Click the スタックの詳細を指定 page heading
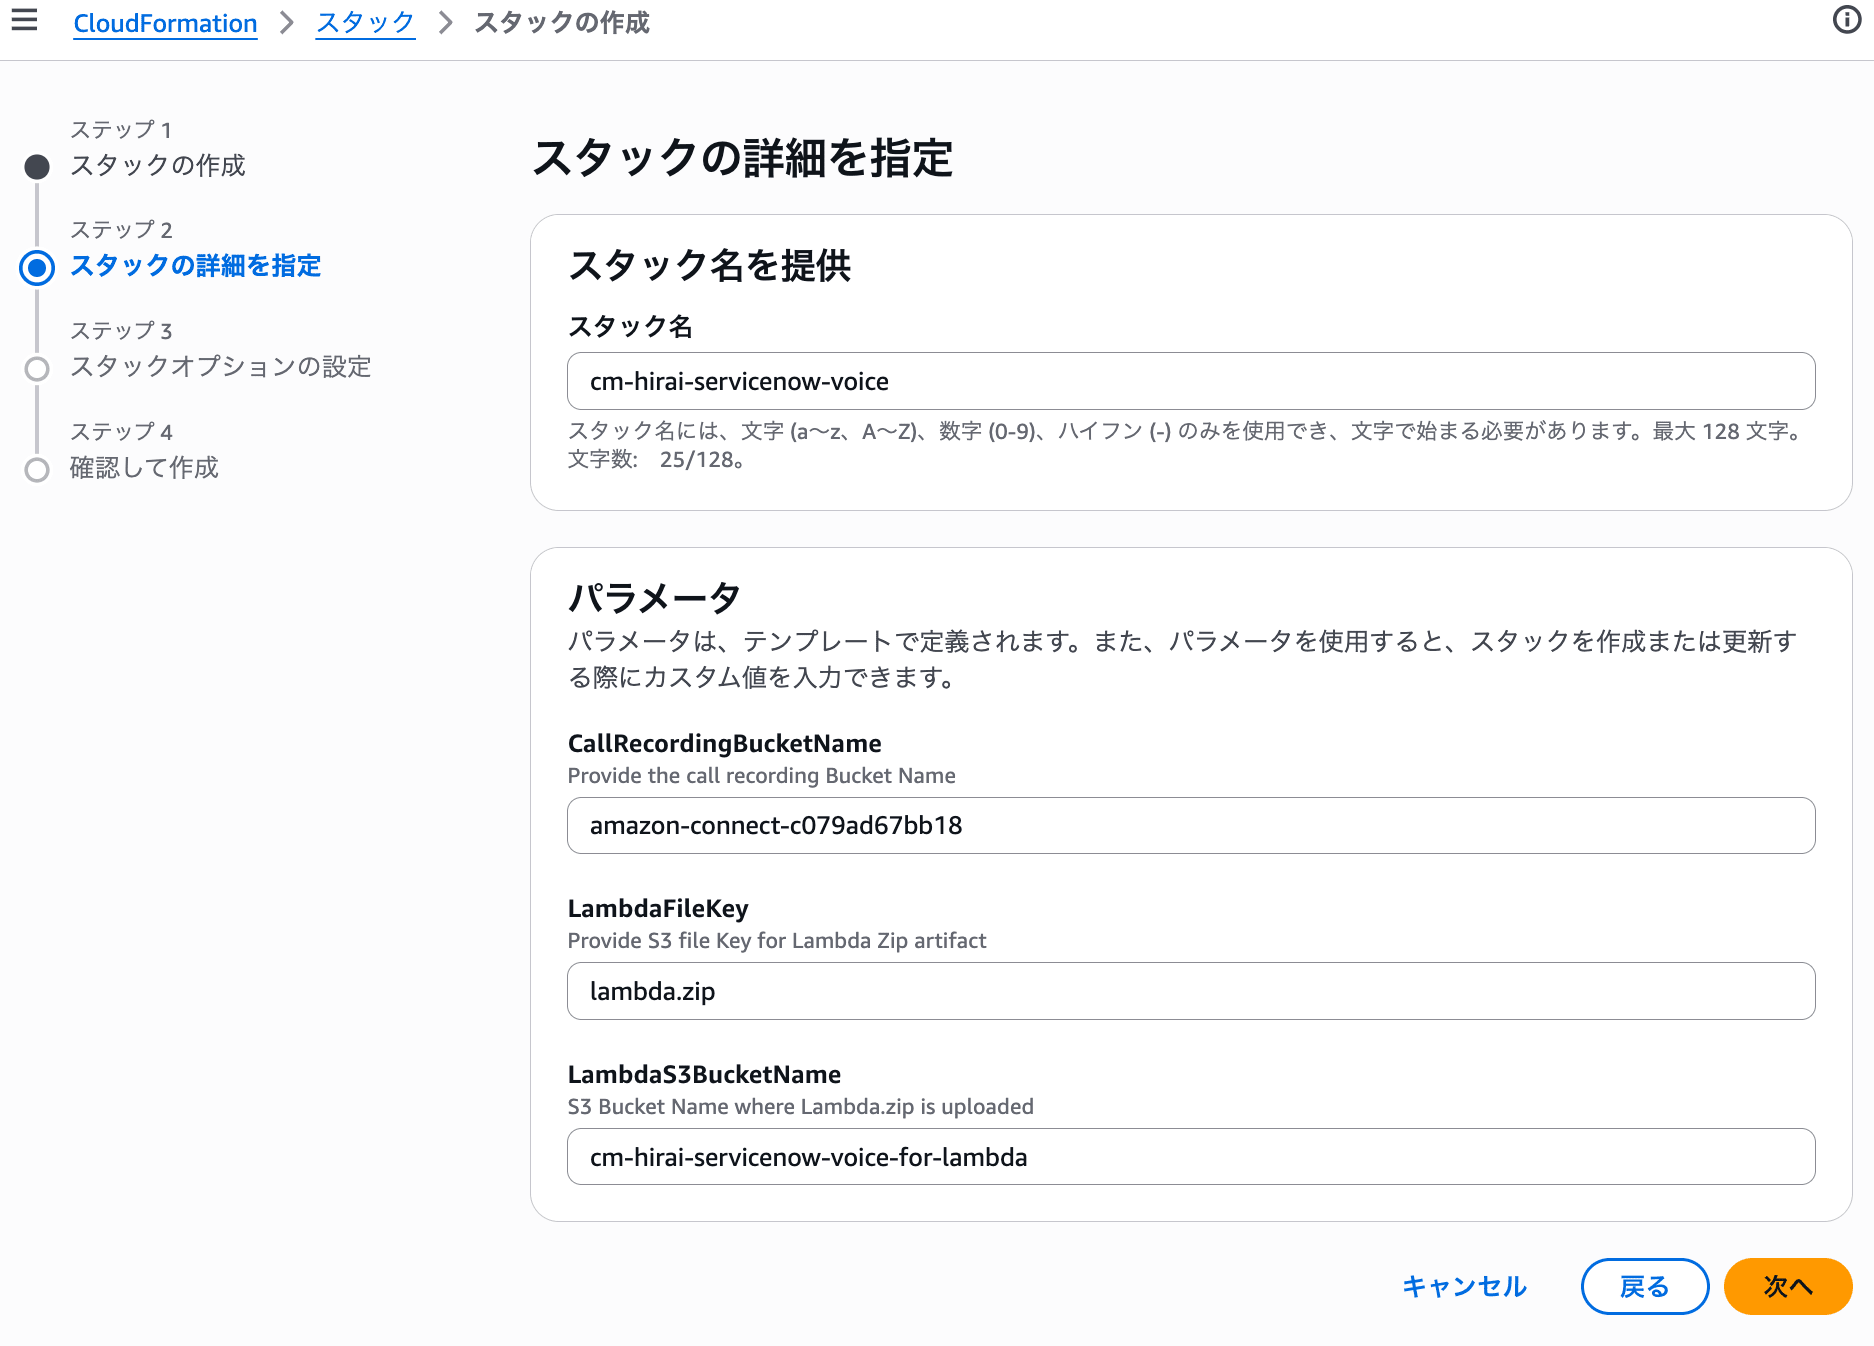Image resolution: width=1874 pixels, height=1346 pixels. pos(743,158)
